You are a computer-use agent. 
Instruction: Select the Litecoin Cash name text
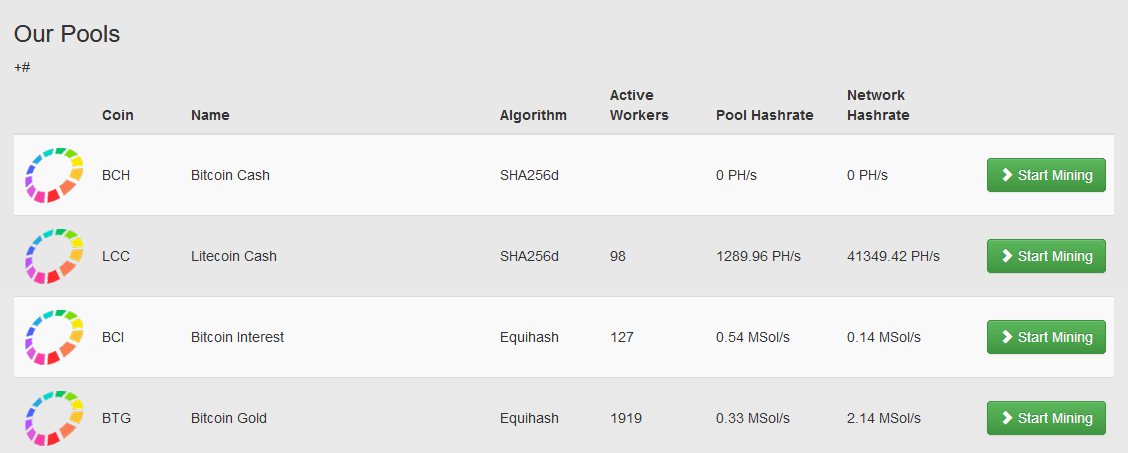click(234, 256)
